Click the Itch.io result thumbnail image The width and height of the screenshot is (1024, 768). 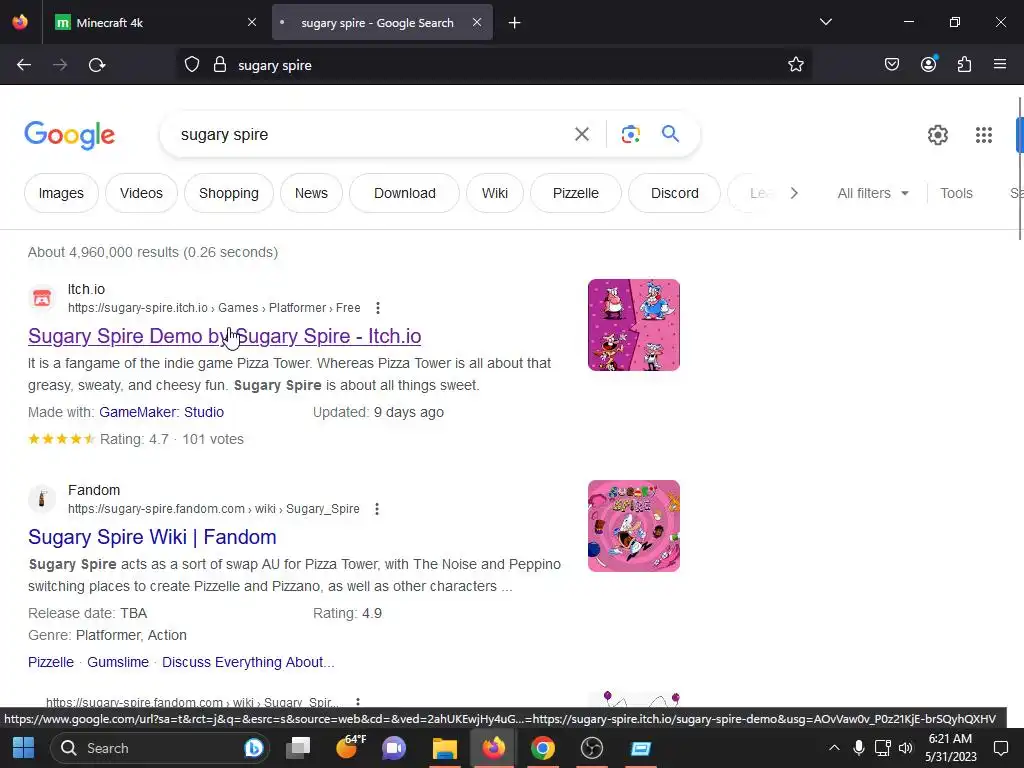[x=633, y=325]
